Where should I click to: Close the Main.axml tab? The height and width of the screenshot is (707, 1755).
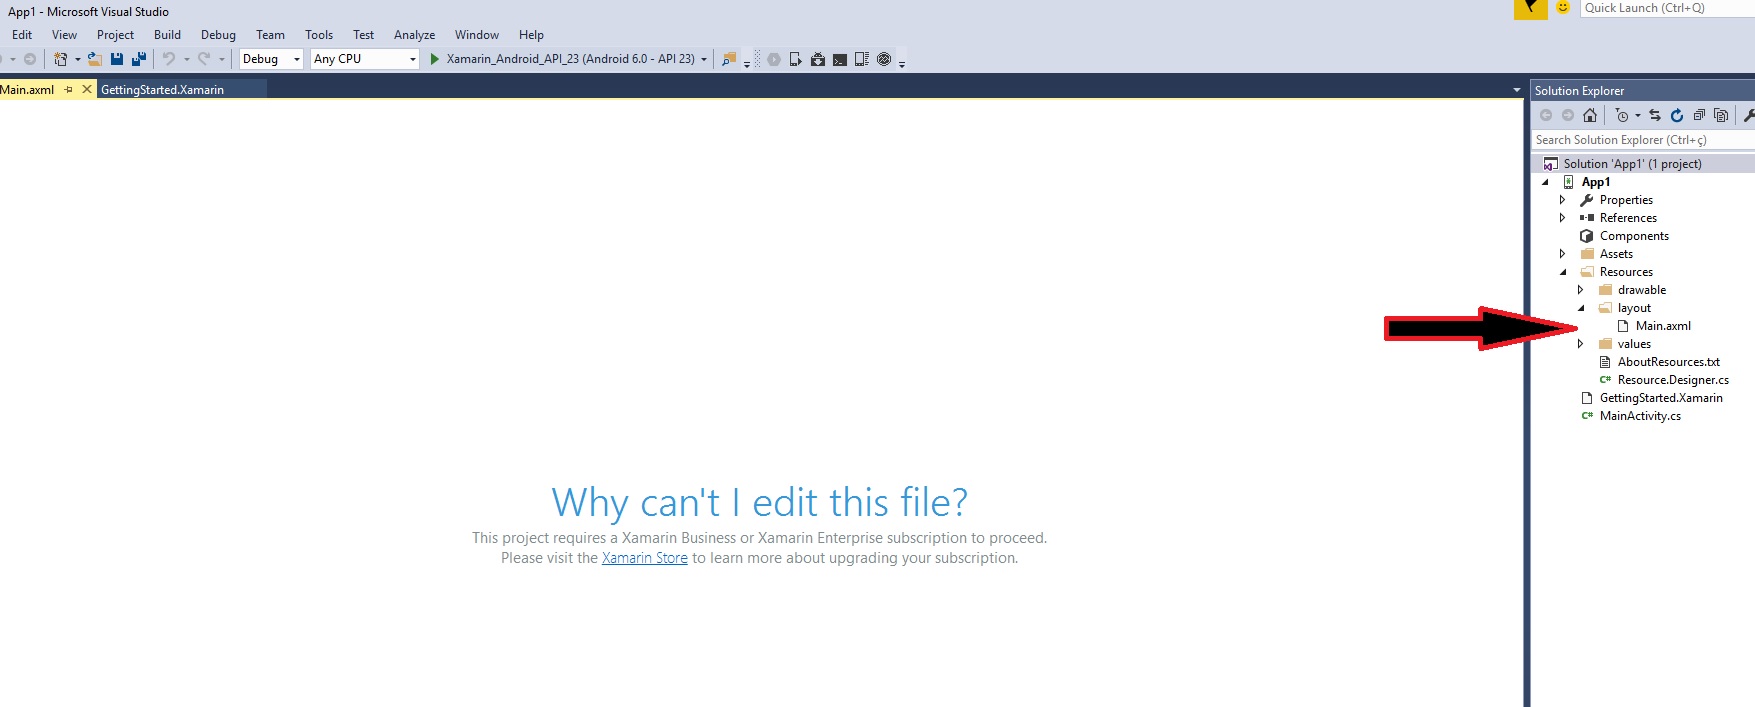[x=87, y=89]
